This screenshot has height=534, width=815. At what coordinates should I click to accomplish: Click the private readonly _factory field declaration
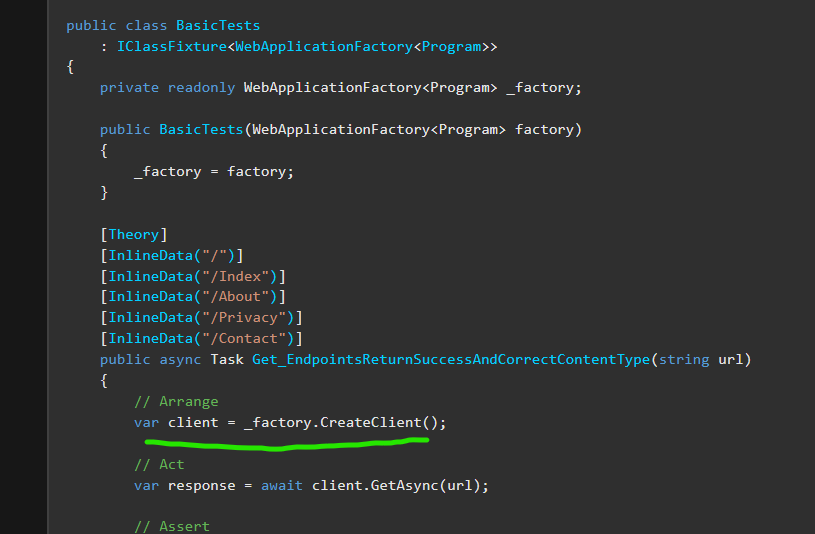click(341, 87)
